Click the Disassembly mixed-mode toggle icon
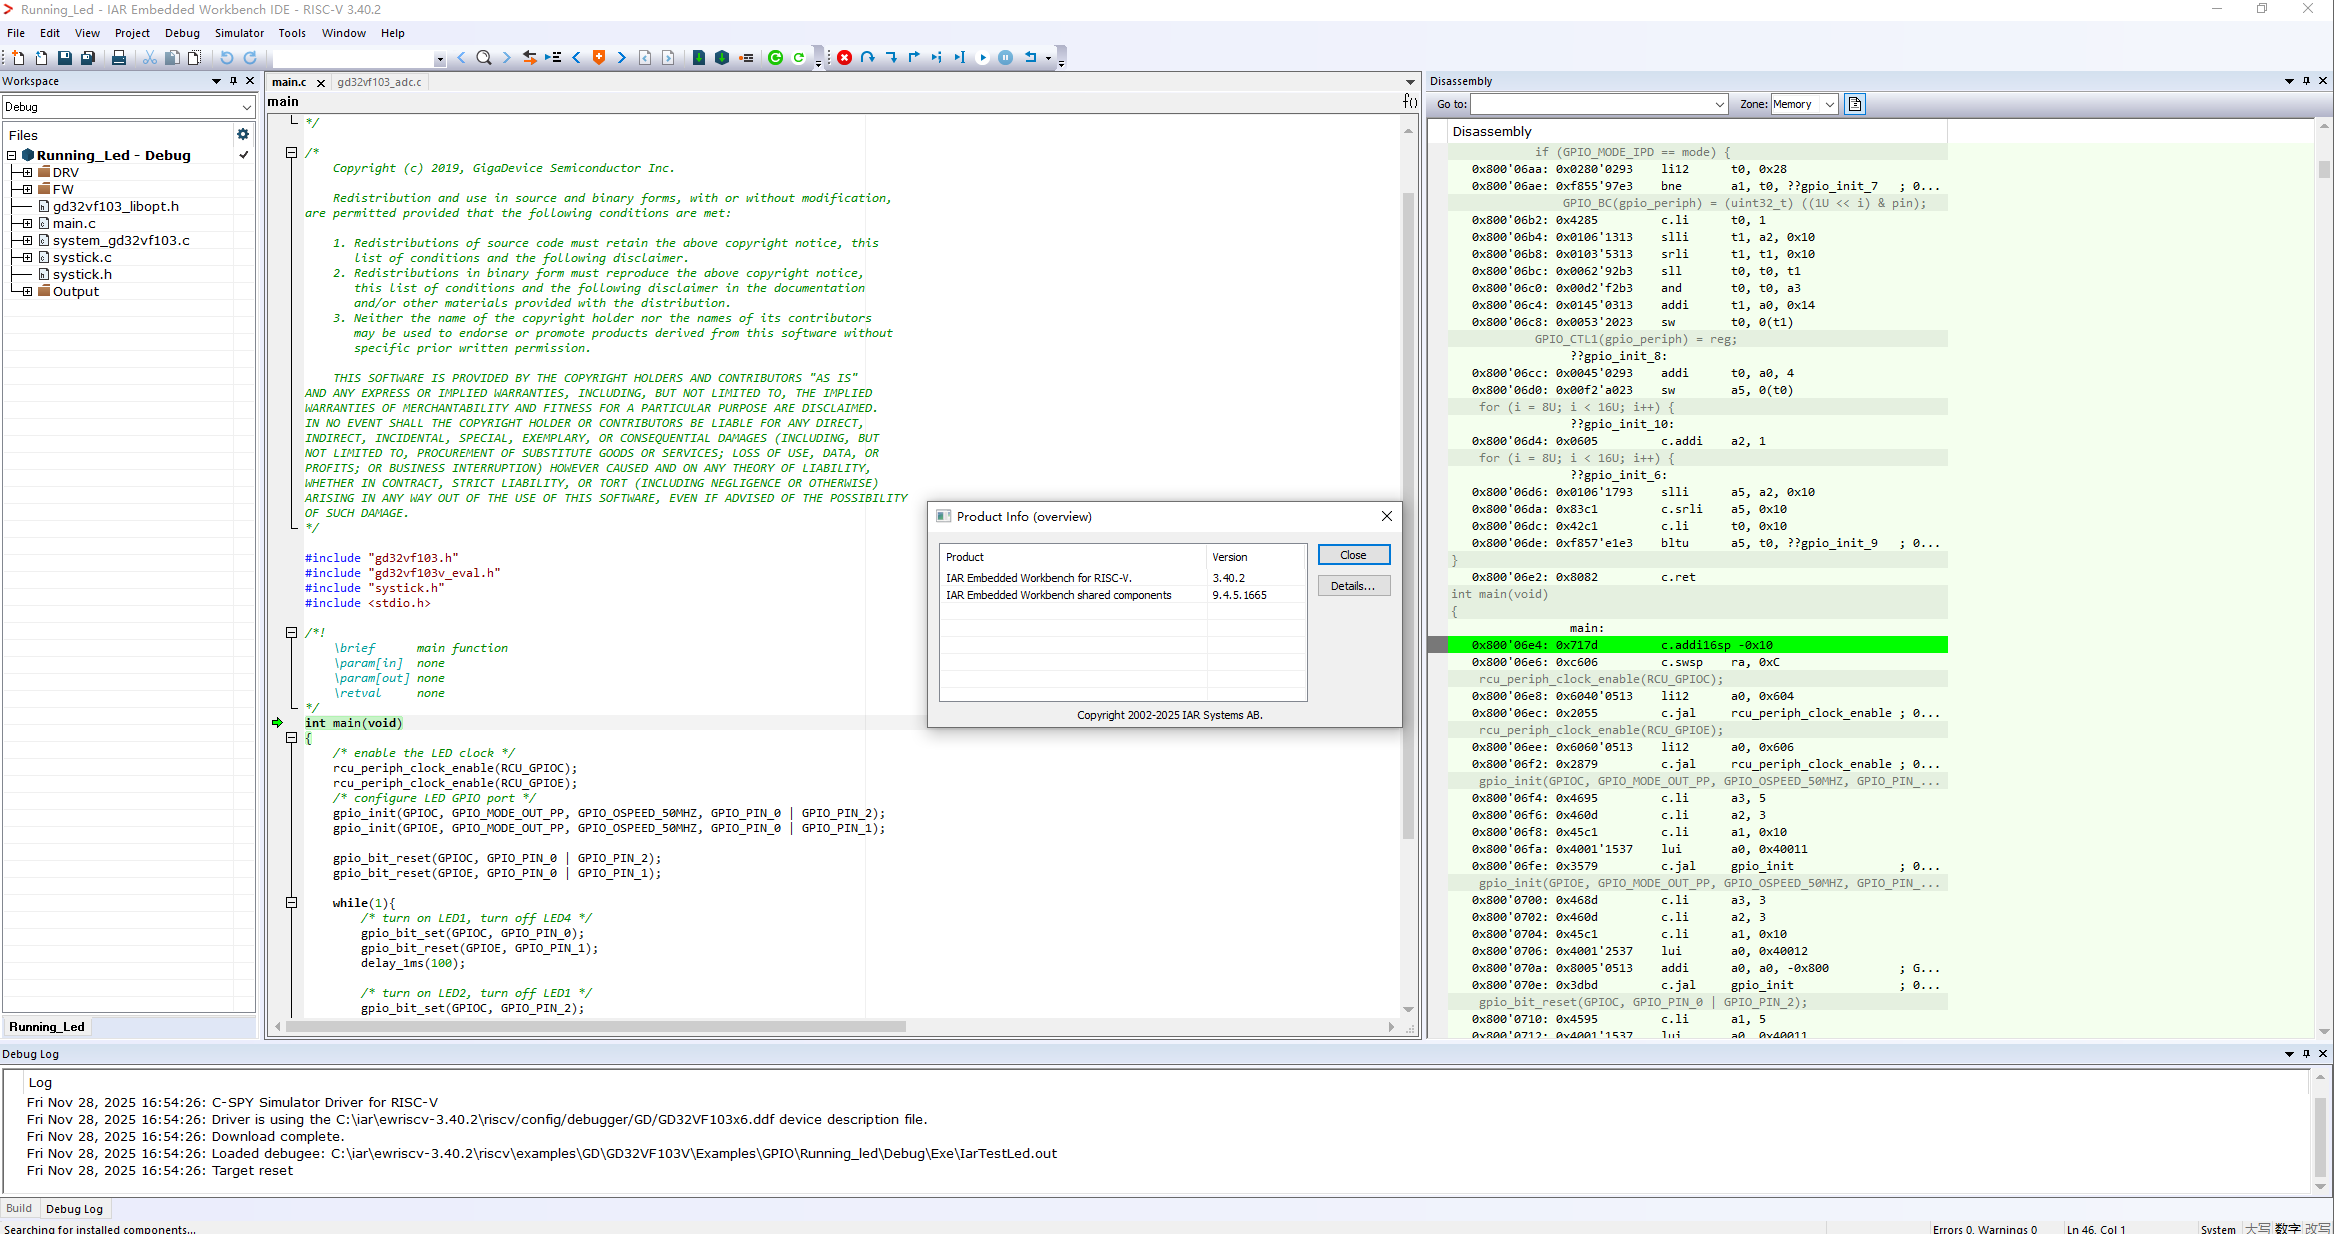 coord(1855,104)
